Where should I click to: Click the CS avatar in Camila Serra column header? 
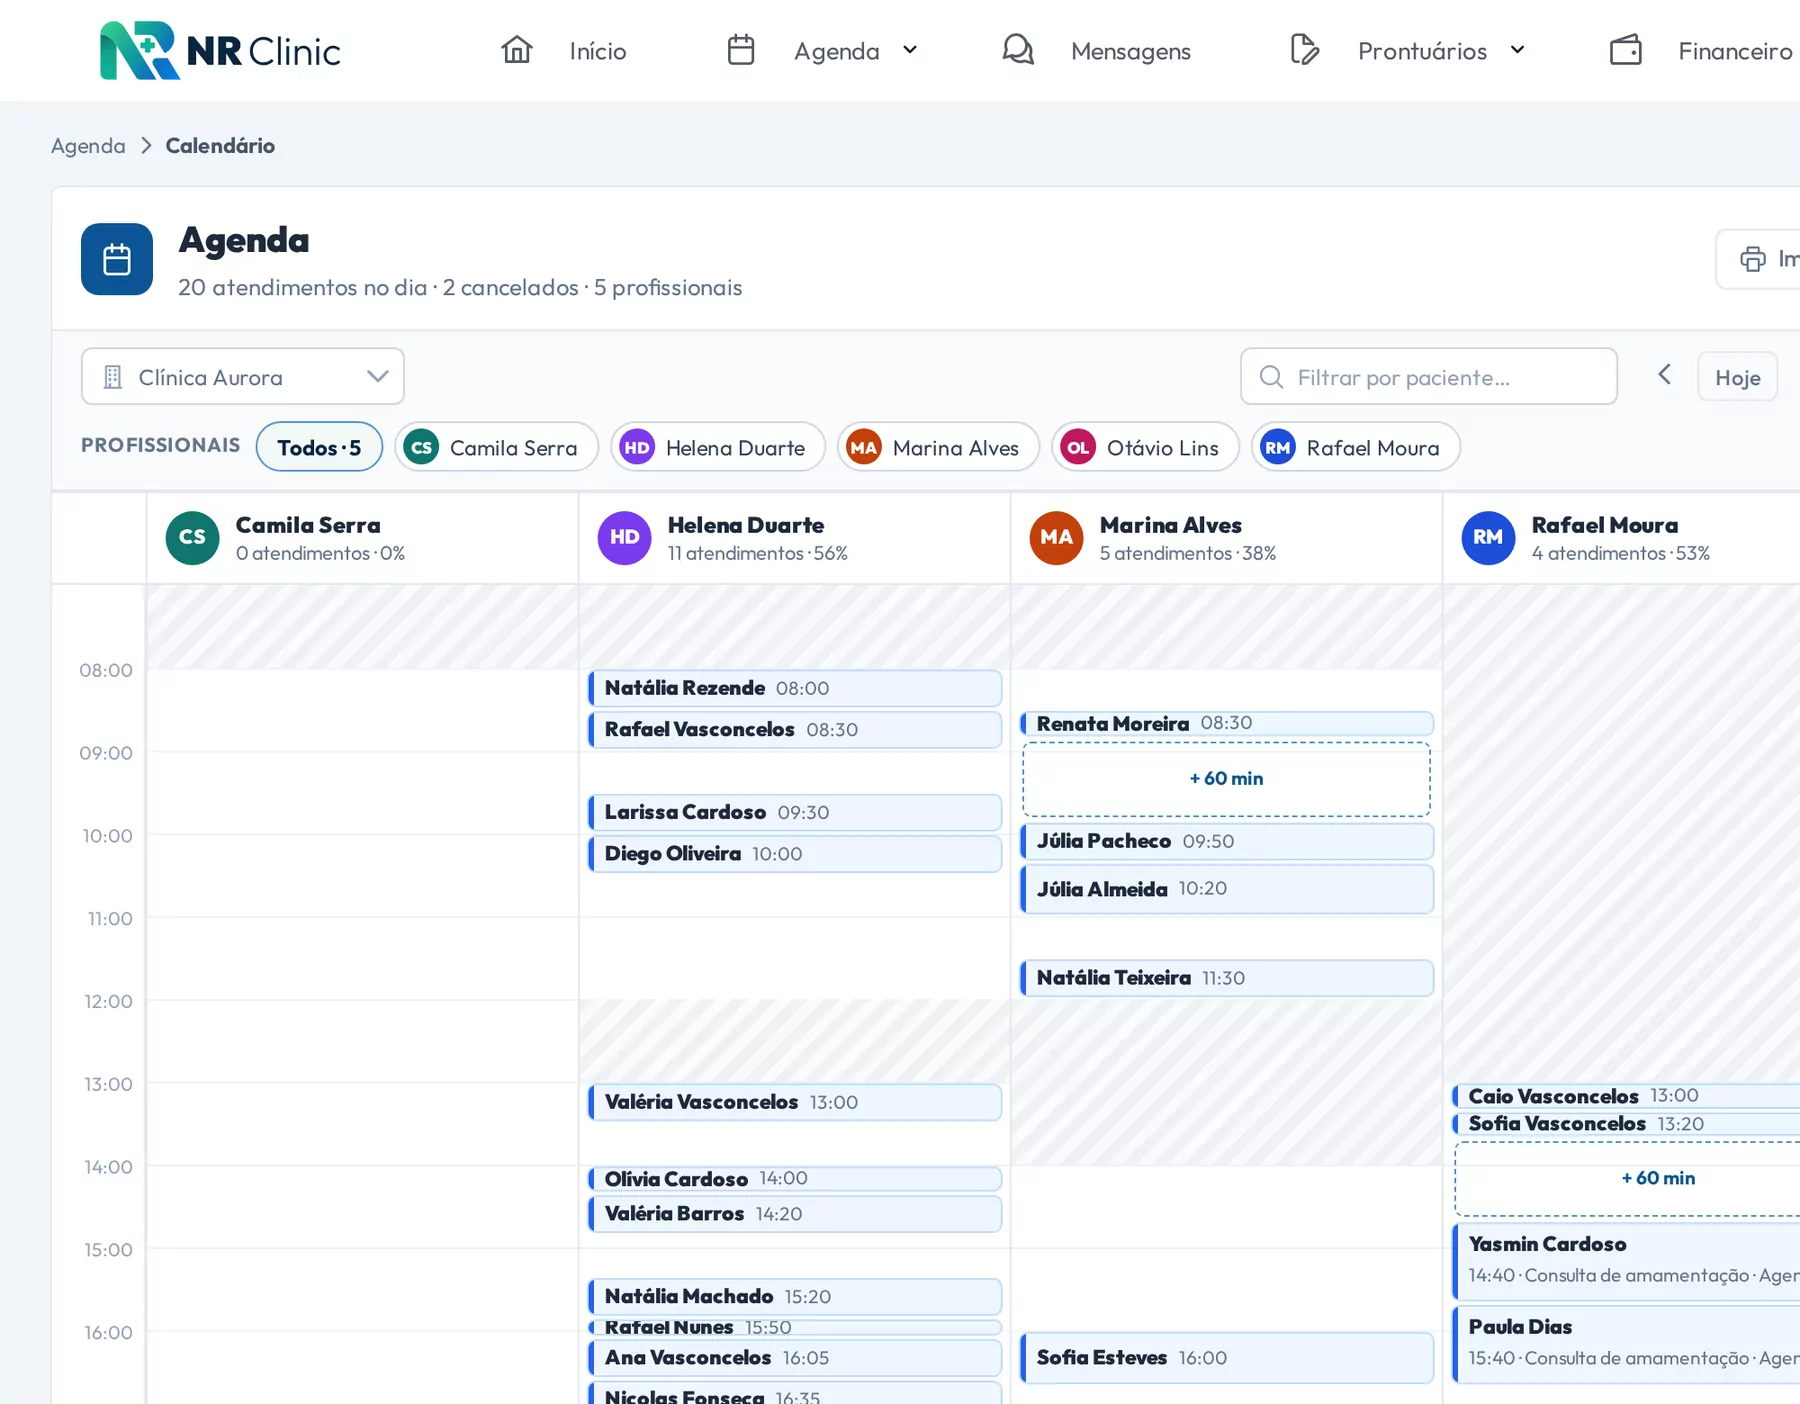point(192,538)
